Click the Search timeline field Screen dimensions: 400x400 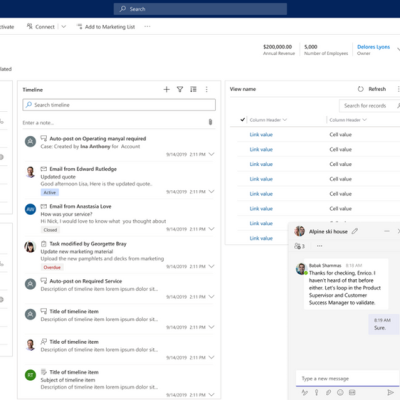point(119,105)
